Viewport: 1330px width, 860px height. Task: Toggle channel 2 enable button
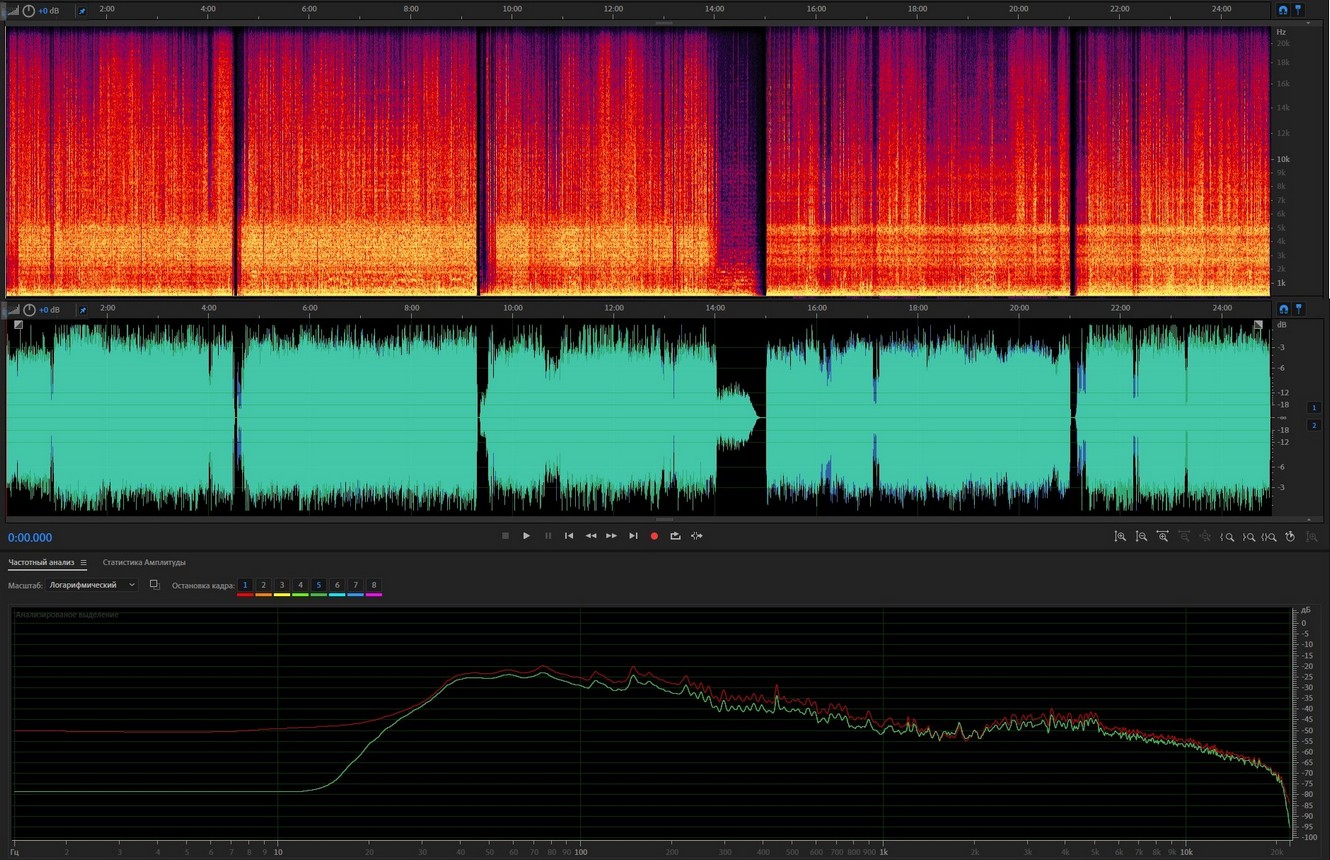(x=1314, y=425)
